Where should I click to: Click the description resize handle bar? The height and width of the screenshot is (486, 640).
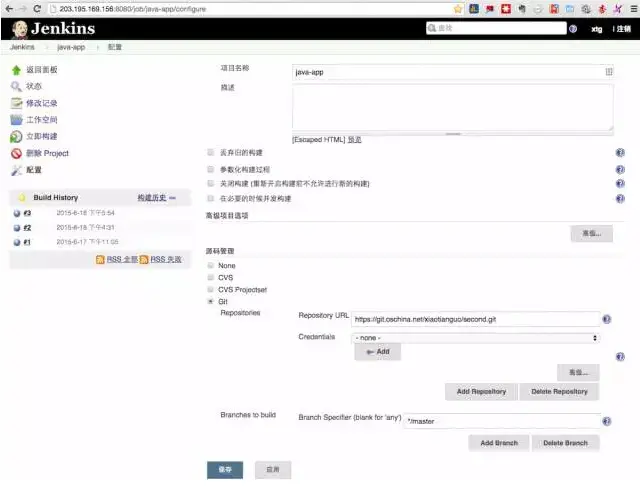click(x=453, y=133)
